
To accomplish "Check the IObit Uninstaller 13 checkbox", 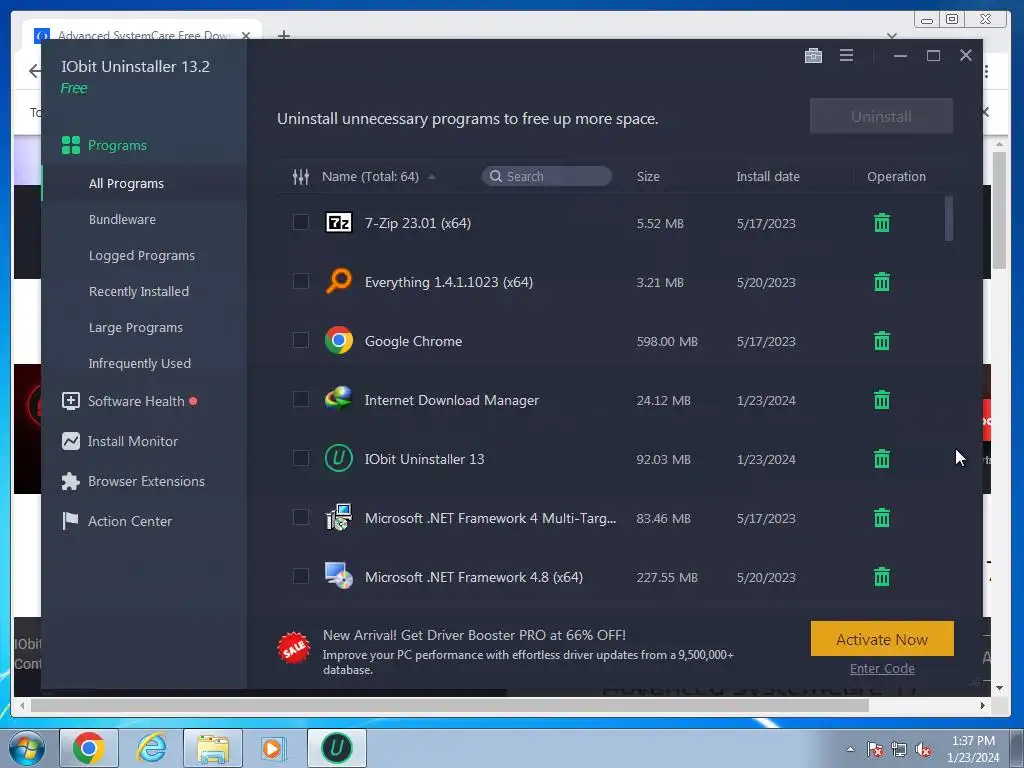I will 300,458.
